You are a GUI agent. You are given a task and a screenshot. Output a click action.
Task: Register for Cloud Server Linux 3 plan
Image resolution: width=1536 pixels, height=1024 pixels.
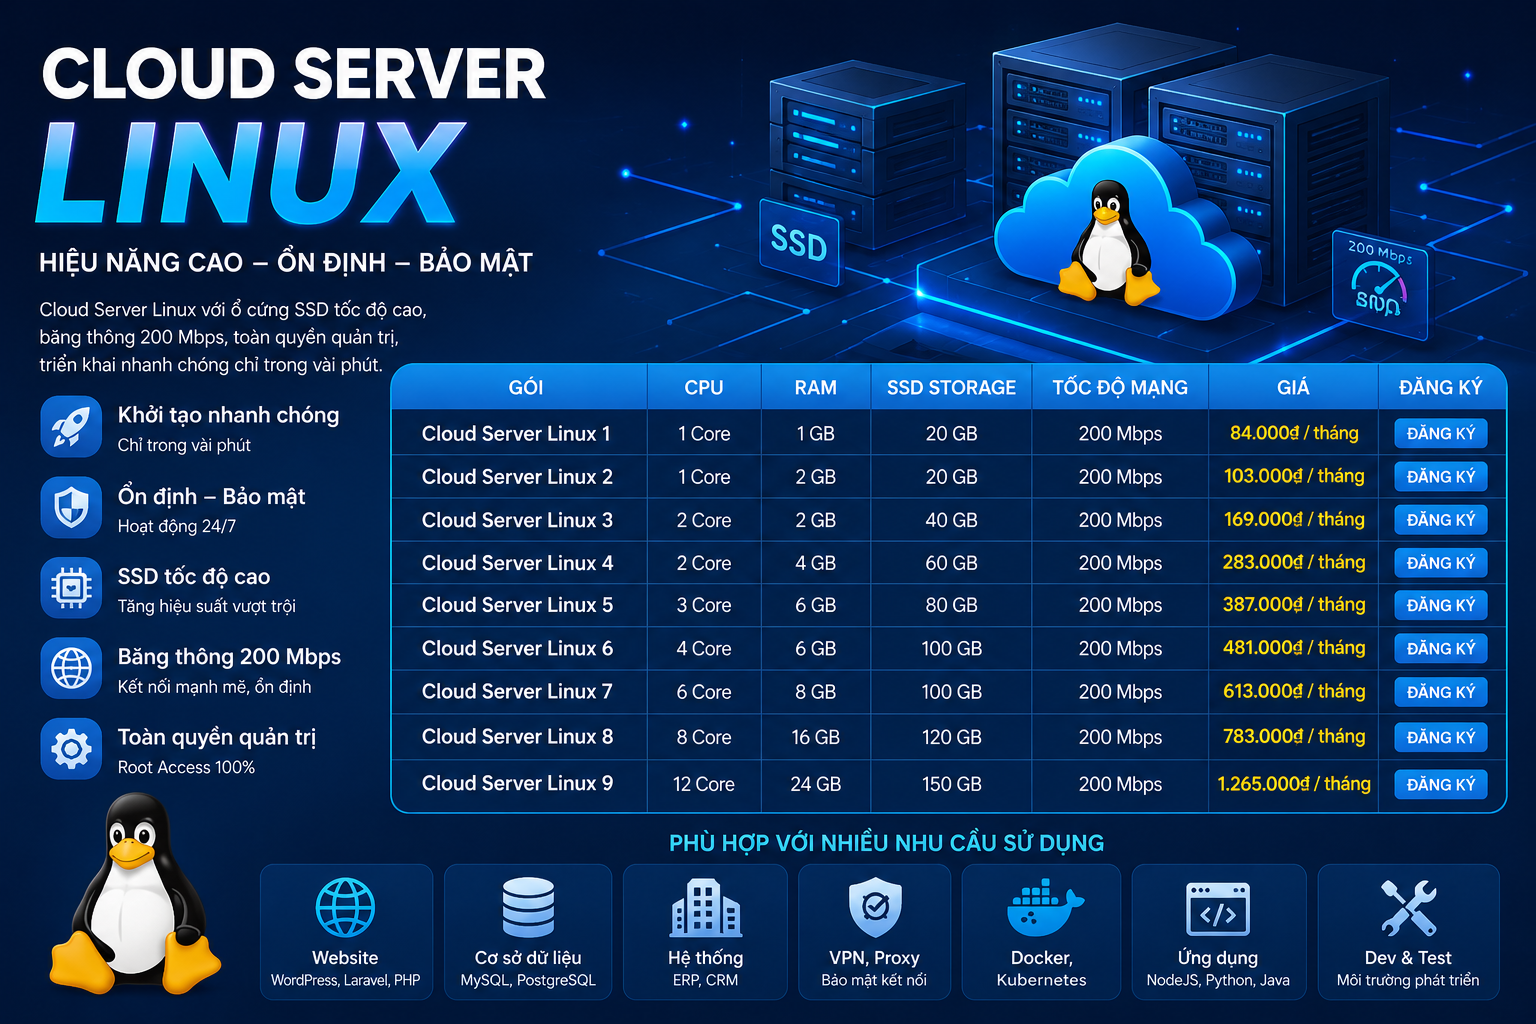[x=1441, y=520]
